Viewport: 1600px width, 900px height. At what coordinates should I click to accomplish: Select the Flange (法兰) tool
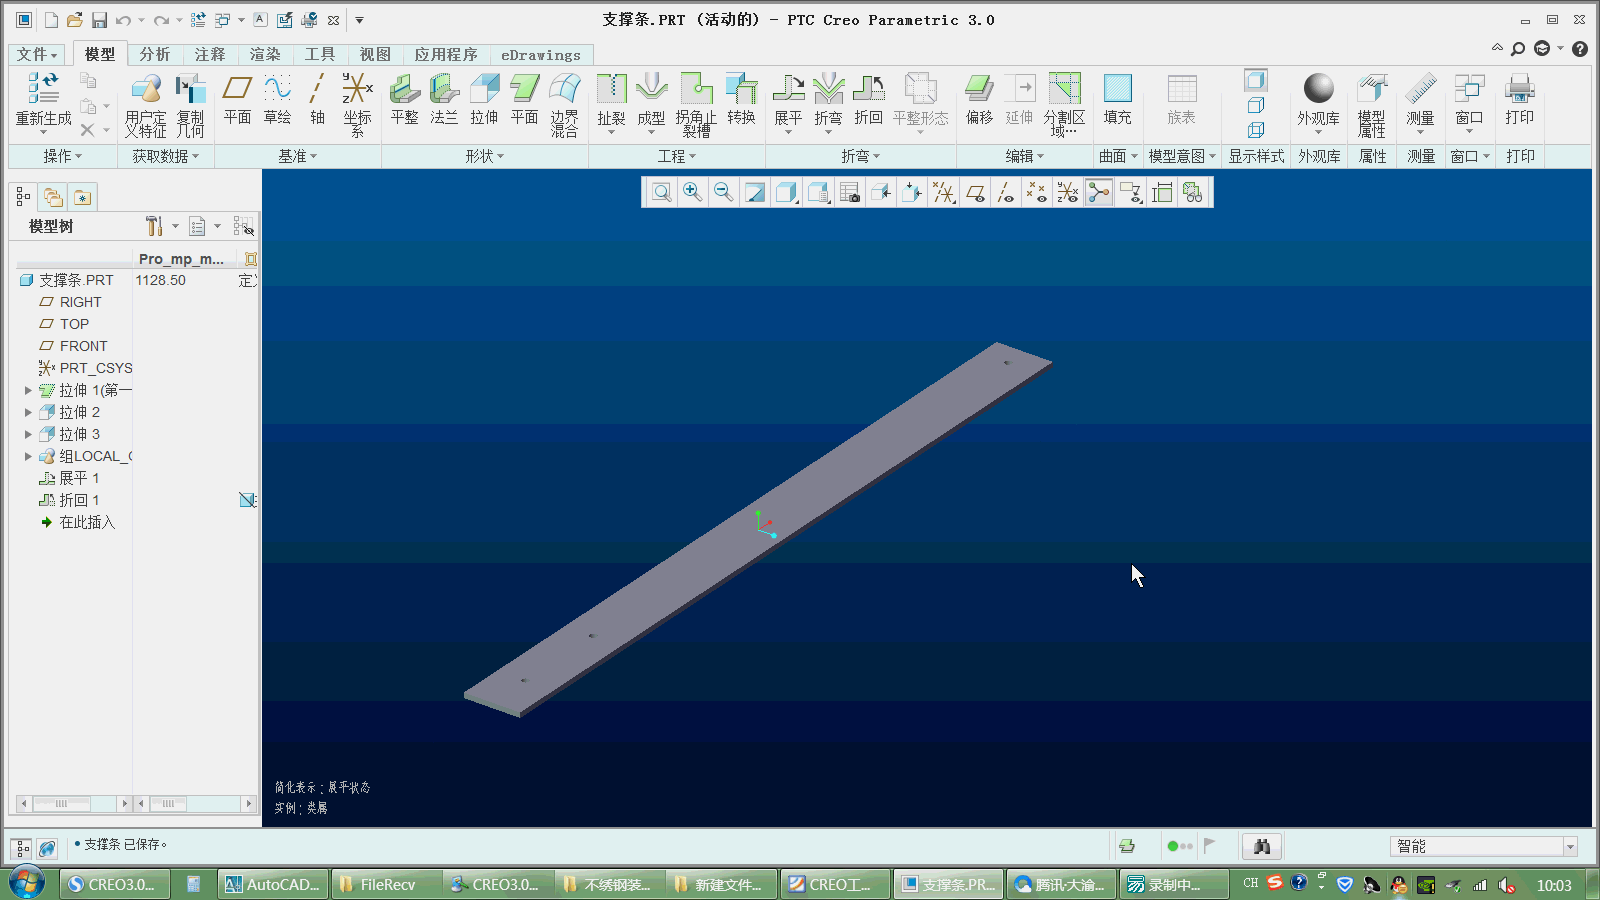444,98
